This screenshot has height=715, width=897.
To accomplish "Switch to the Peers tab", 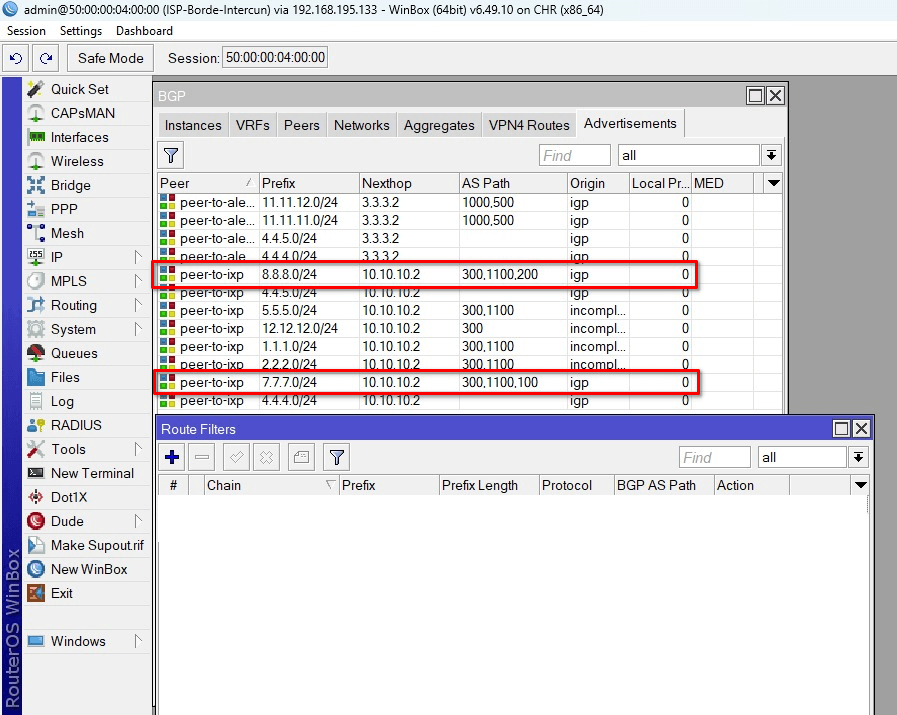I will (301, 125).
